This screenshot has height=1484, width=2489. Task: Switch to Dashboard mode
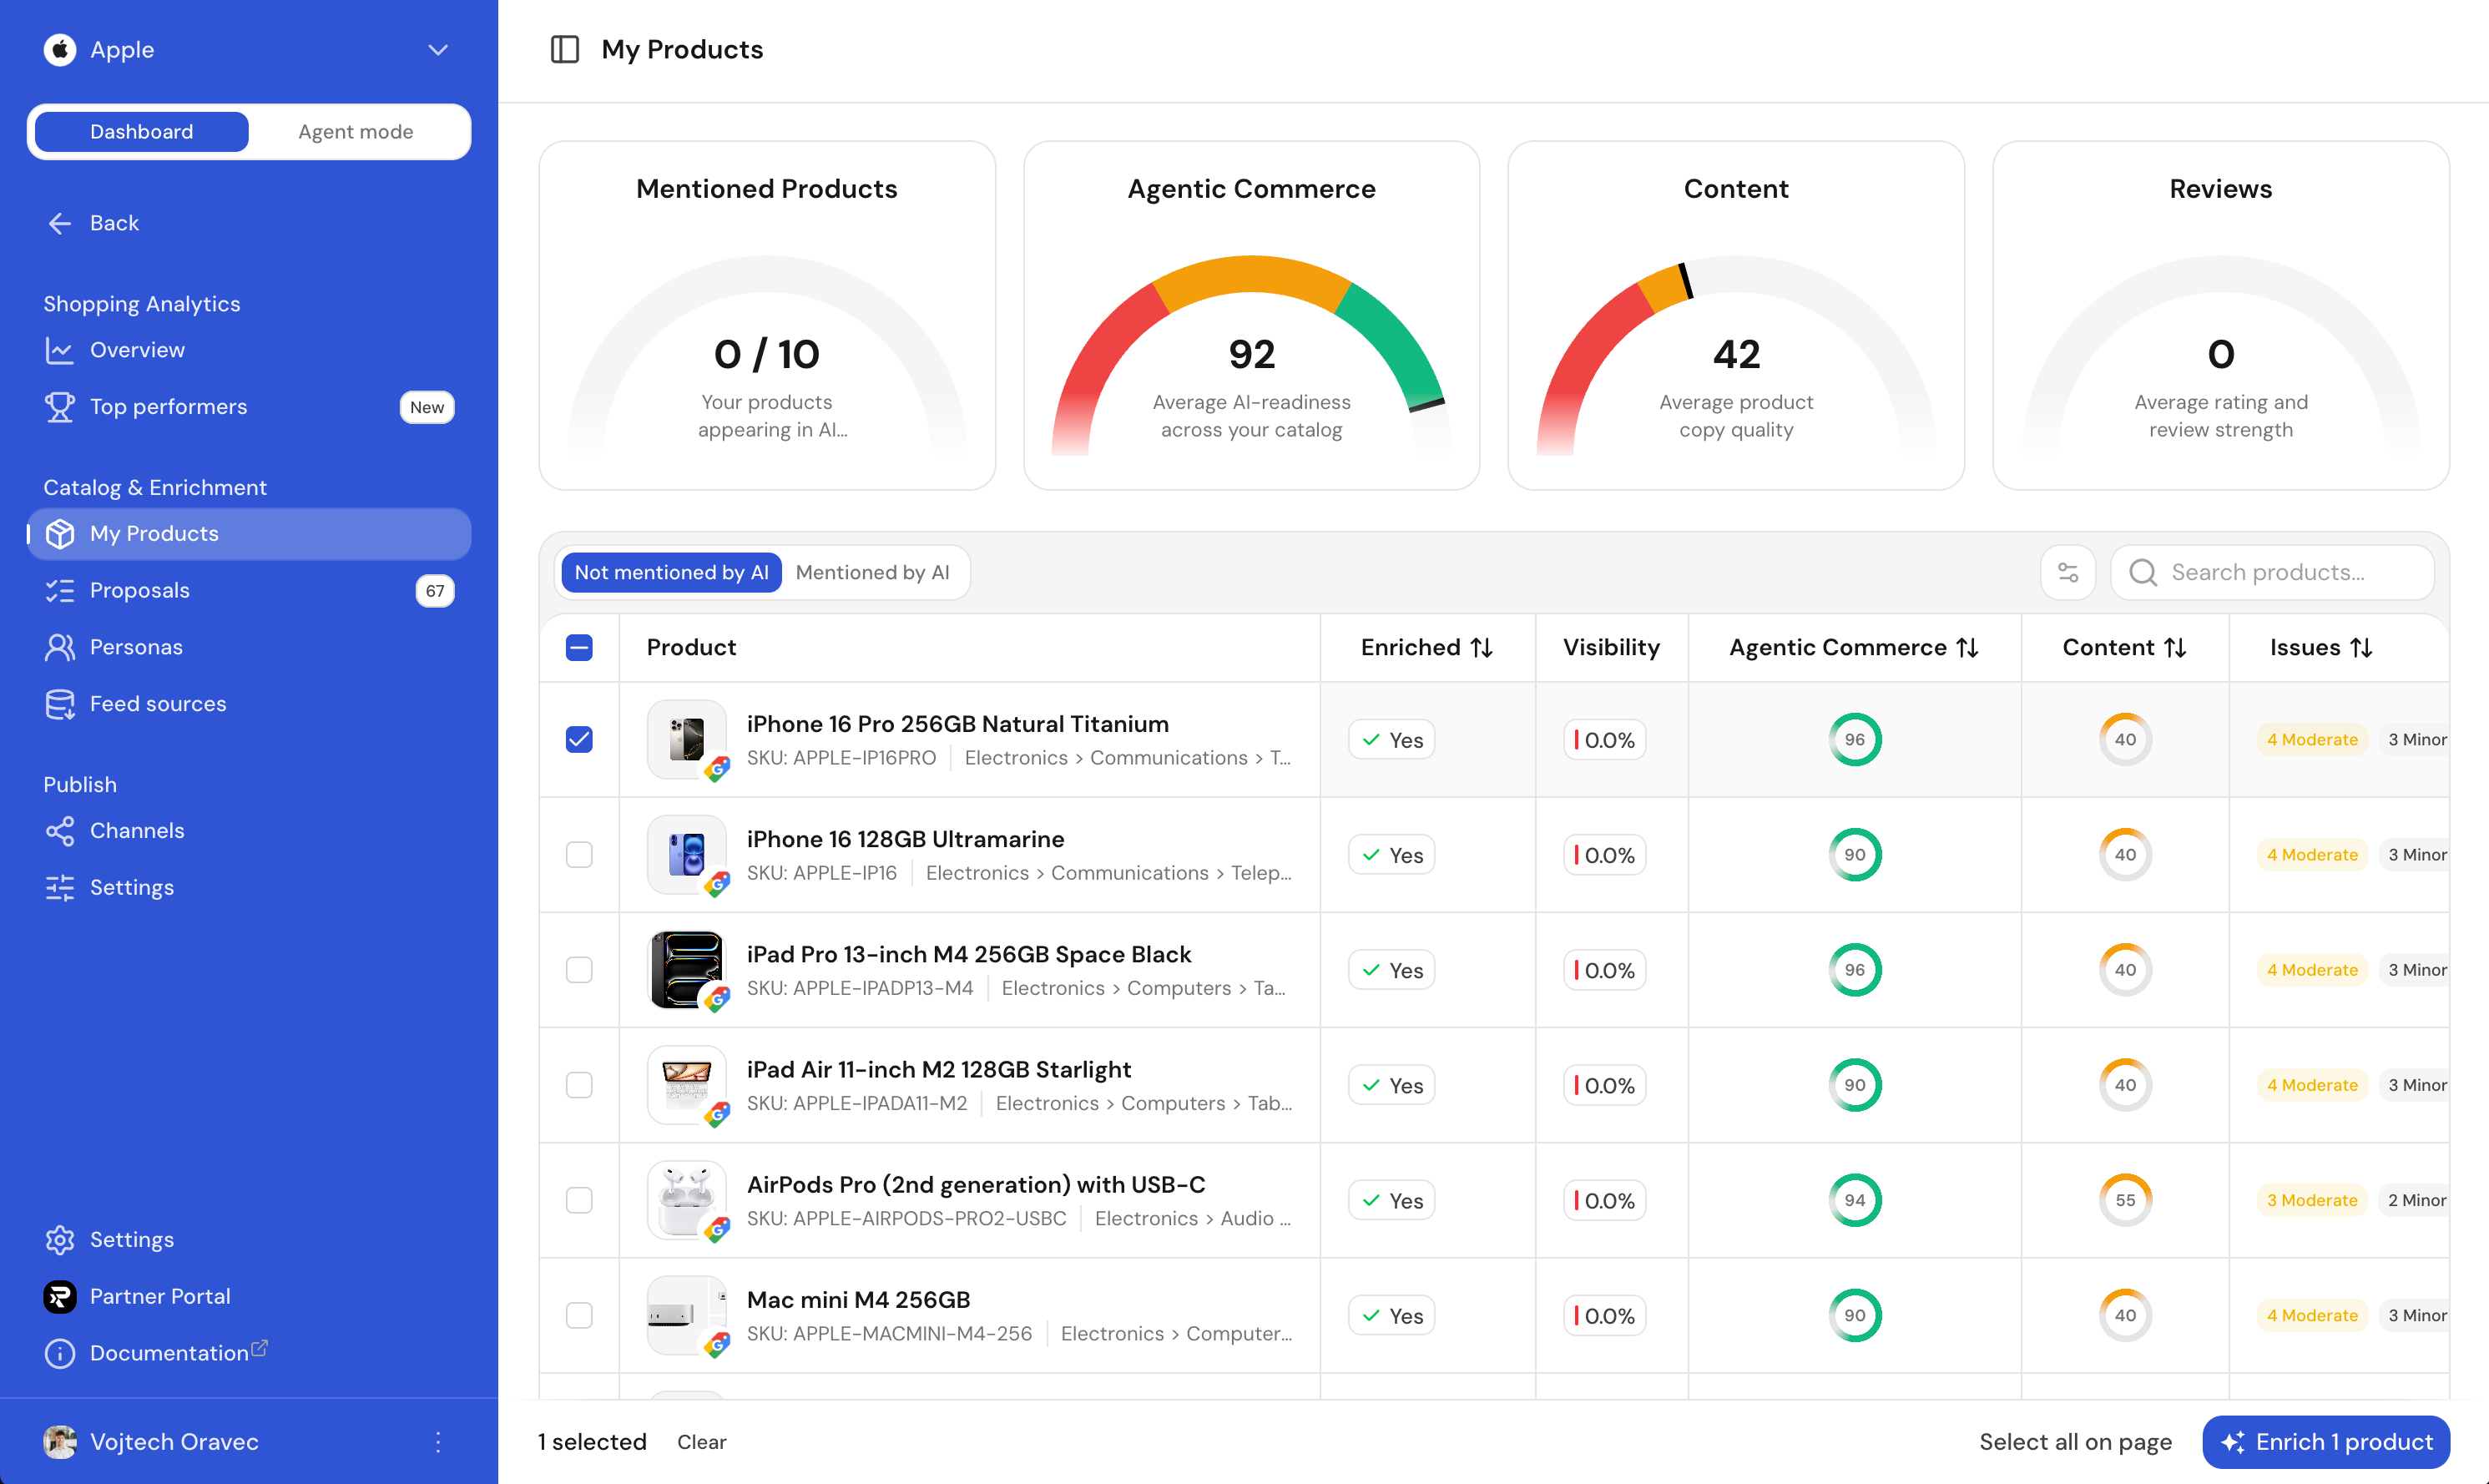click(x=141, y=131)
